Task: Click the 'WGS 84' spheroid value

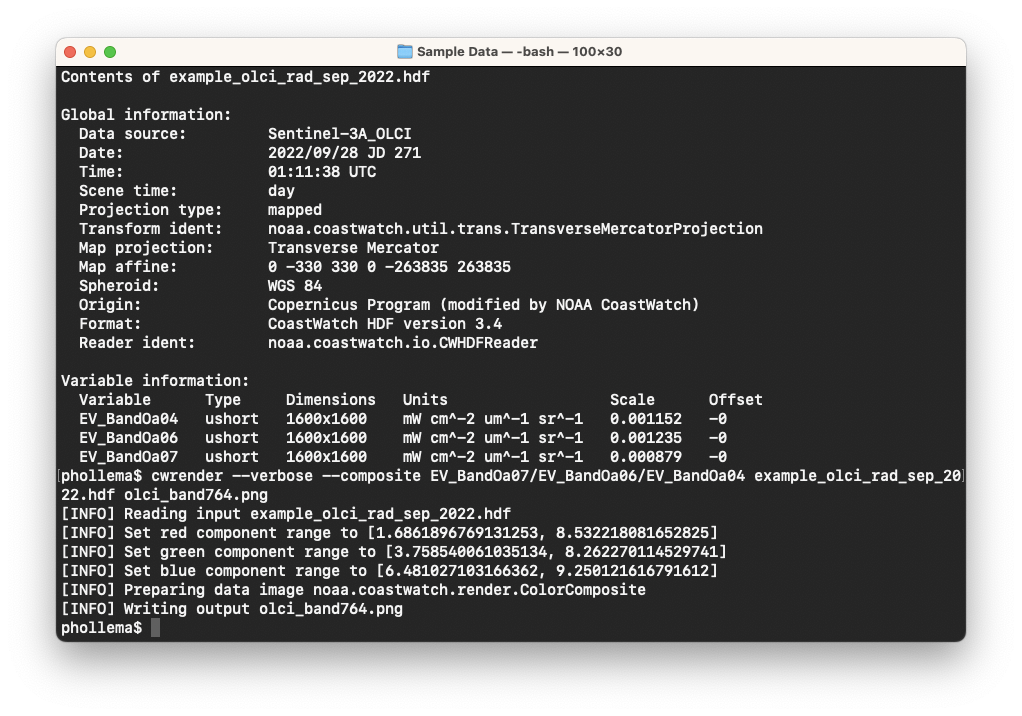Action: pyautogui.click(x=294, y=286)
